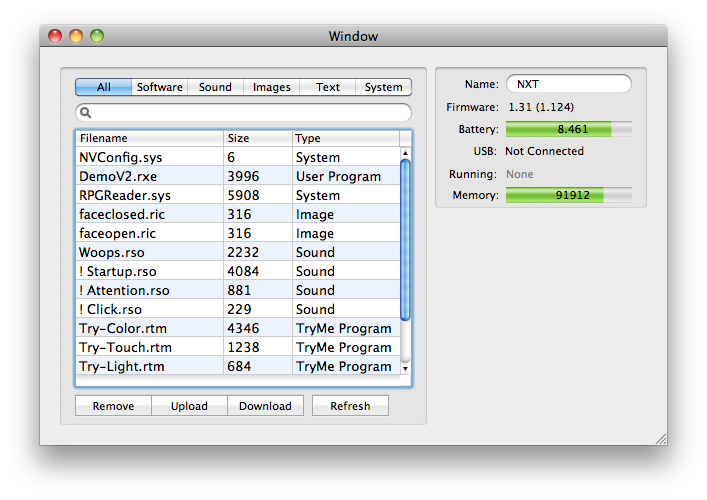Open the System filter tab
Image resolution: width=707 pixels, height=500 pixels.
[383, 87]
